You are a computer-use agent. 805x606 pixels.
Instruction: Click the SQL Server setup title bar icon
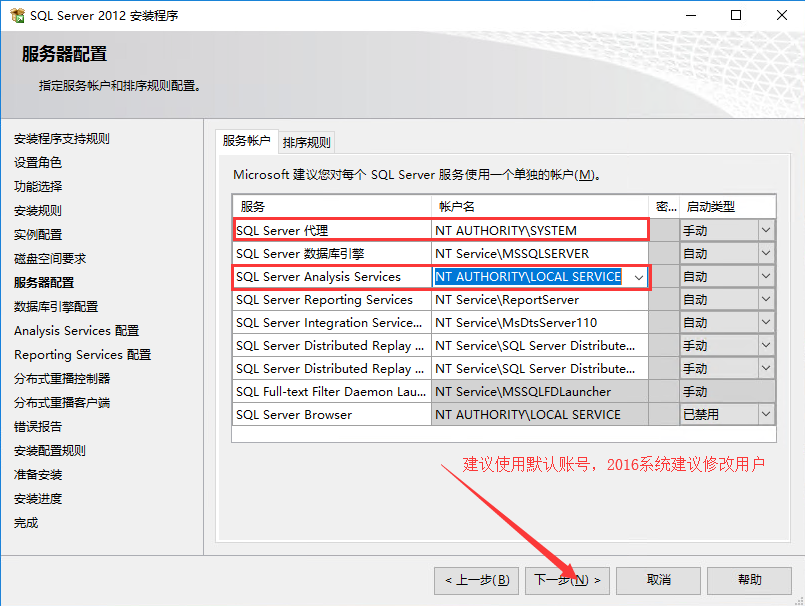click(x=17, y=15)
